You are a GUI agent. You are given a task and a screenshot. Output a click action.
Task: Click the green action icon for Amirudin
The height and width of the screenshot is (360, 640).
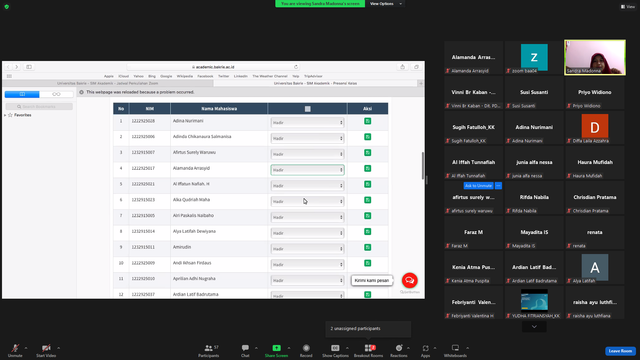(367, 247)
